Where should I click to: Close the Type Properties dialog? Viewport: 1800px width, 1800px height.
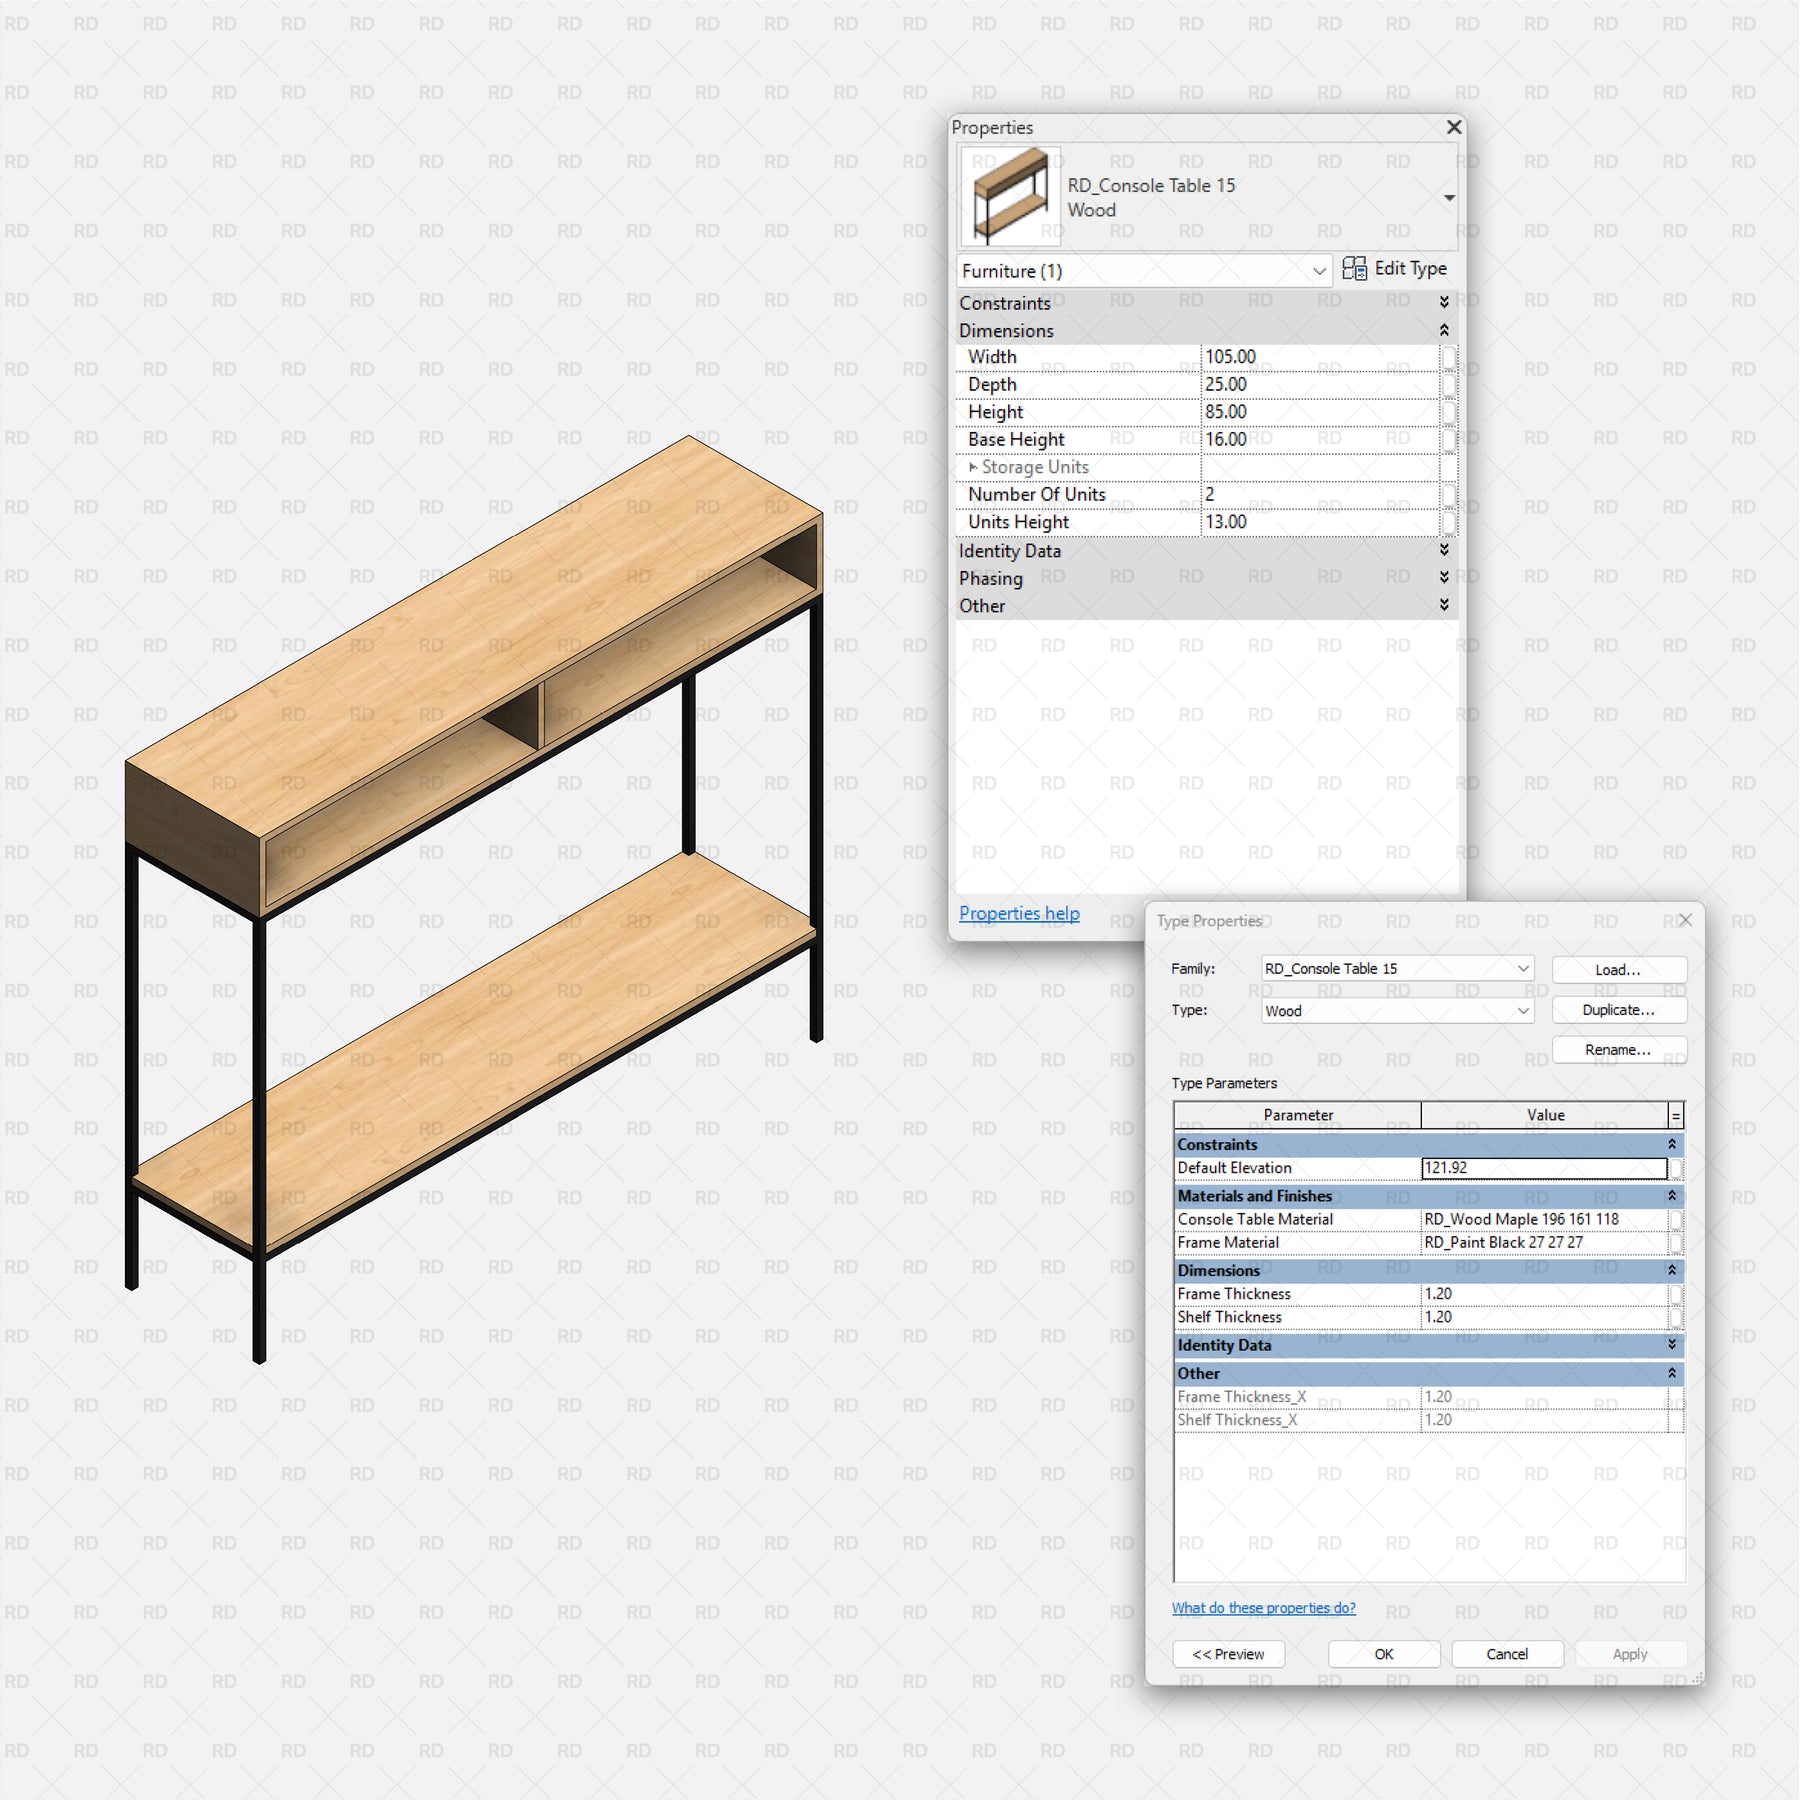(1685, 920)
